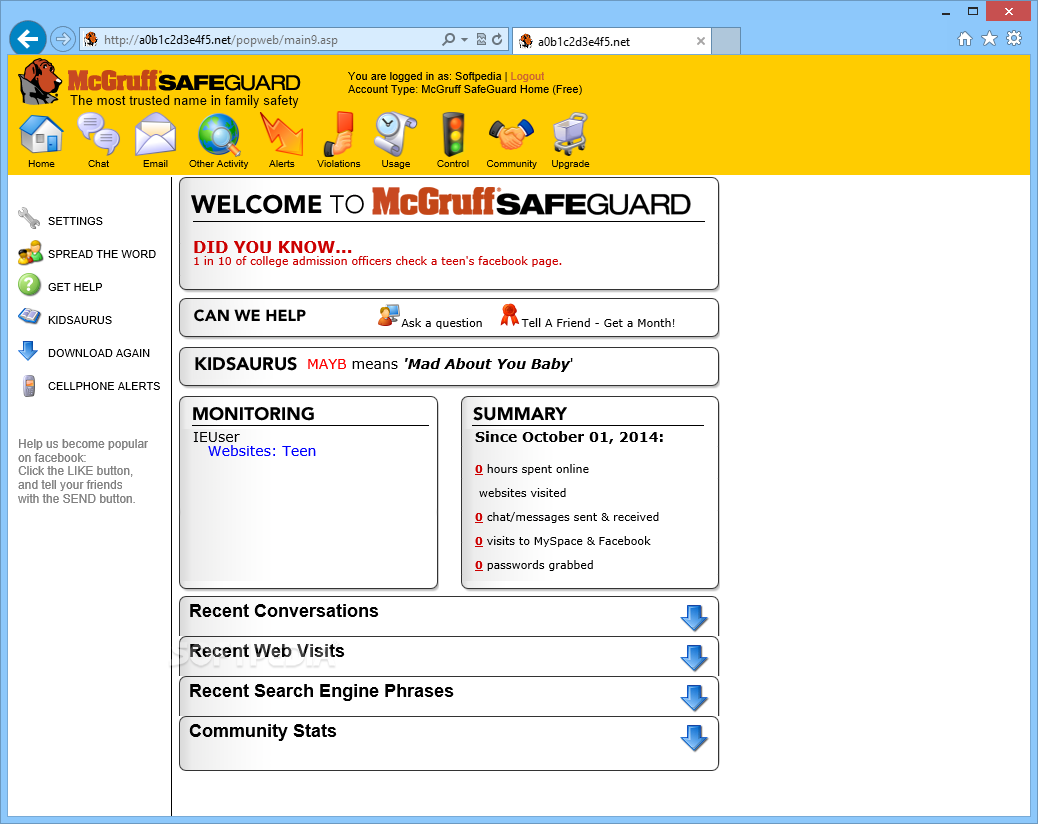
Task: Open address bar autocomplete dropdown arrow
Action: click(464, 40)
